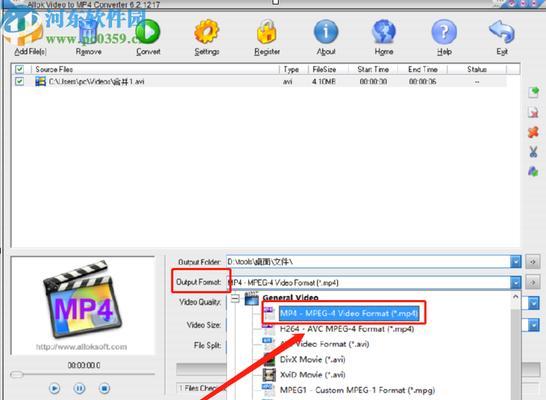546x400 pixels.
Task: Click the green-blue icon below the scissors
Action: 533,171
